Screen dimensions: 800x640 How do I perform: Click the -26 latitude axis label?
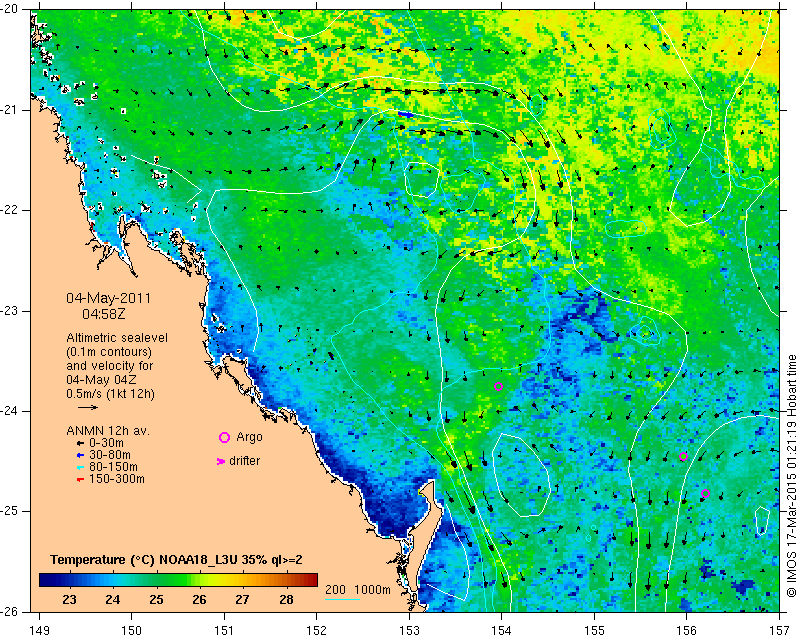[9, 612]
